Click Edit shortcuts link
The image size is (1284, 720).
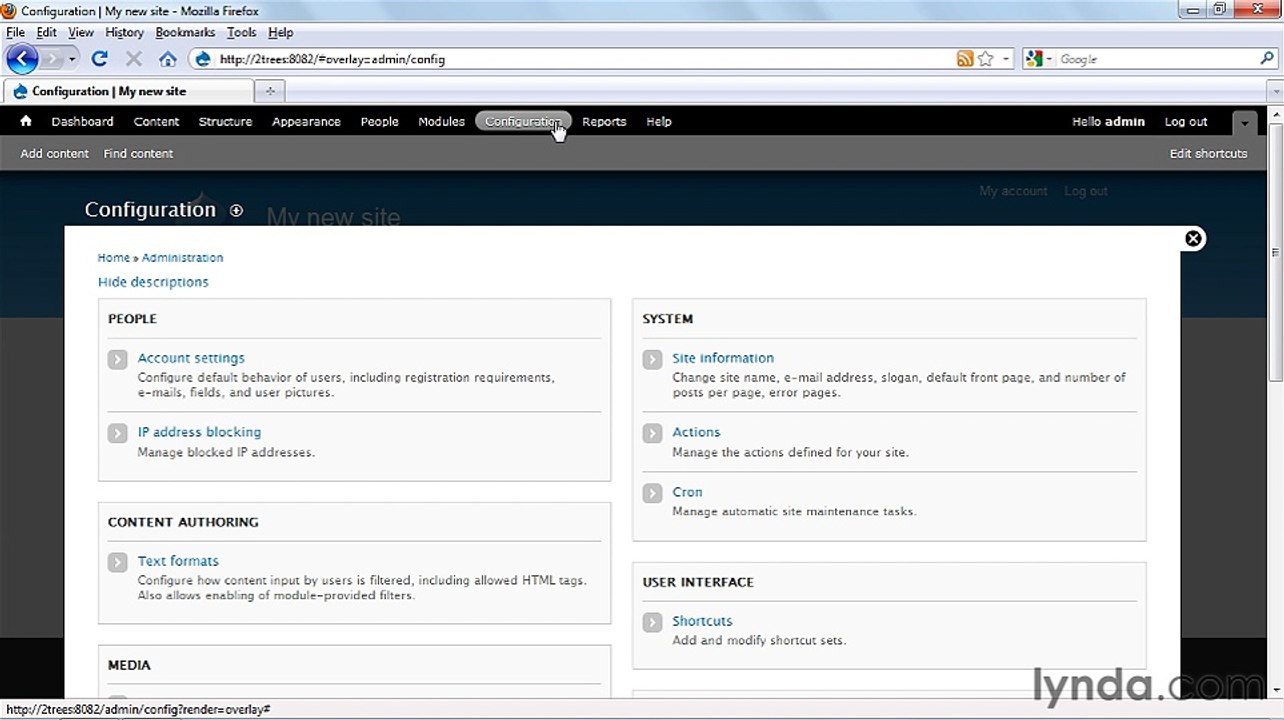pyautogui.click(x=1208, y=153)
